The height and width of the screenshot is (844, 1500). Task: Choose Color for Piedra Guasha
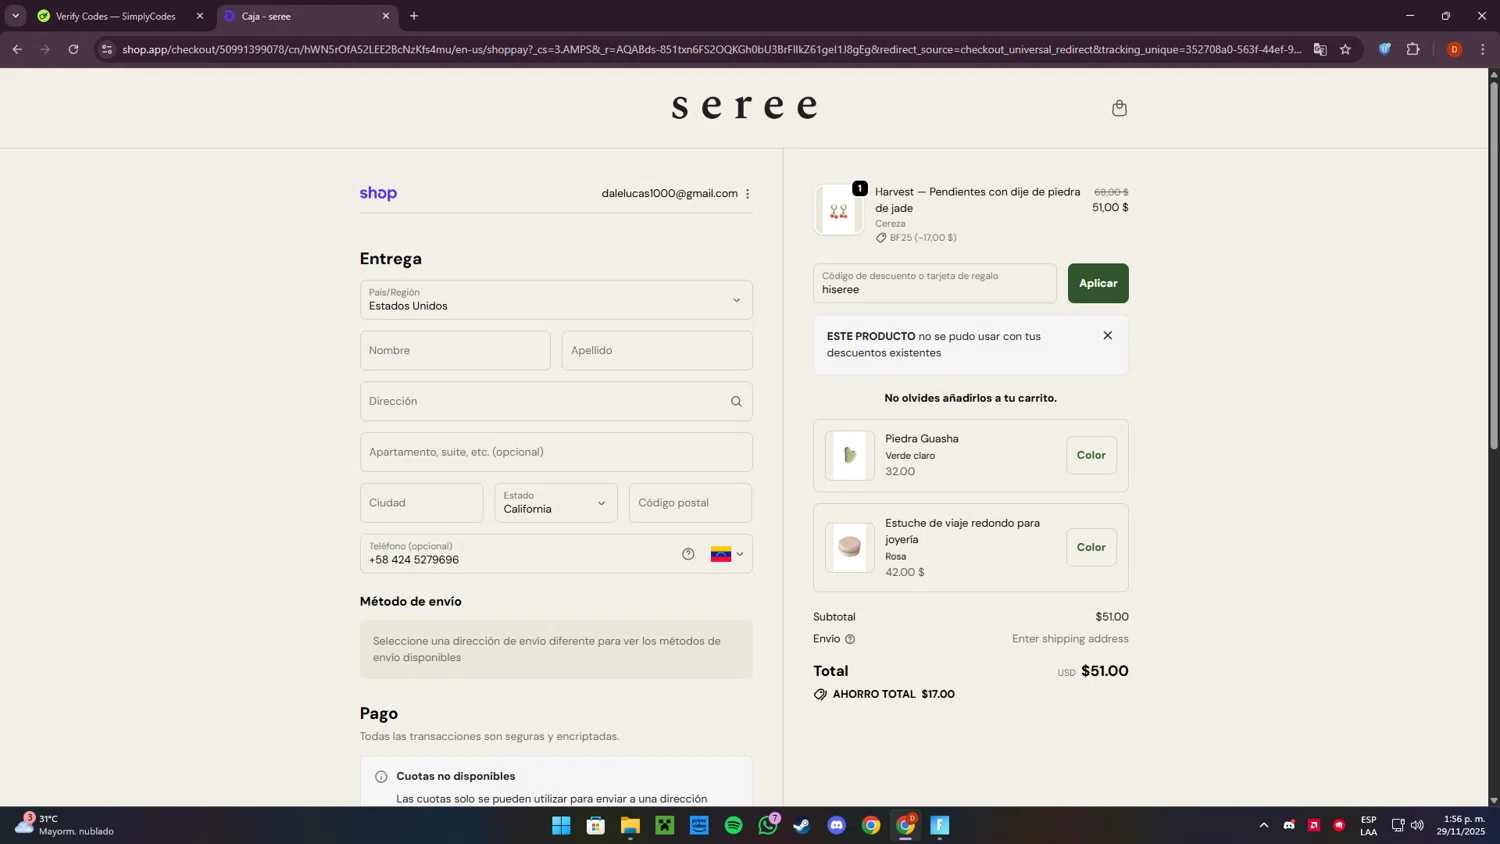1091,455
